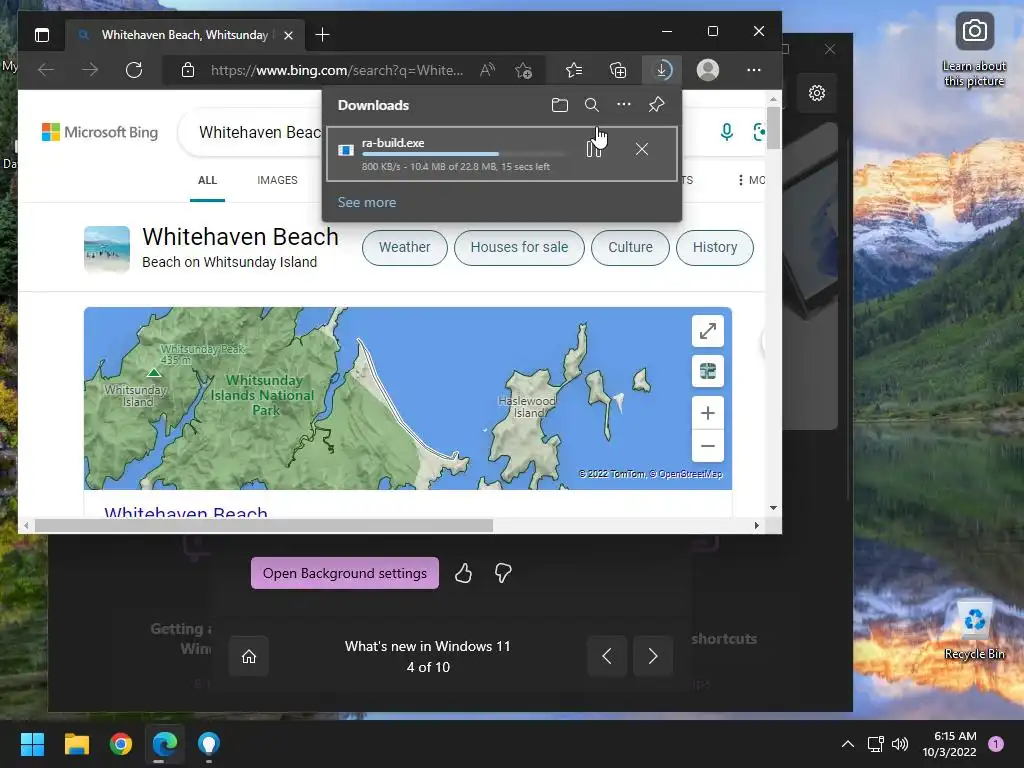Change the map layer style
1024x768 pixels.
[707, 372]
